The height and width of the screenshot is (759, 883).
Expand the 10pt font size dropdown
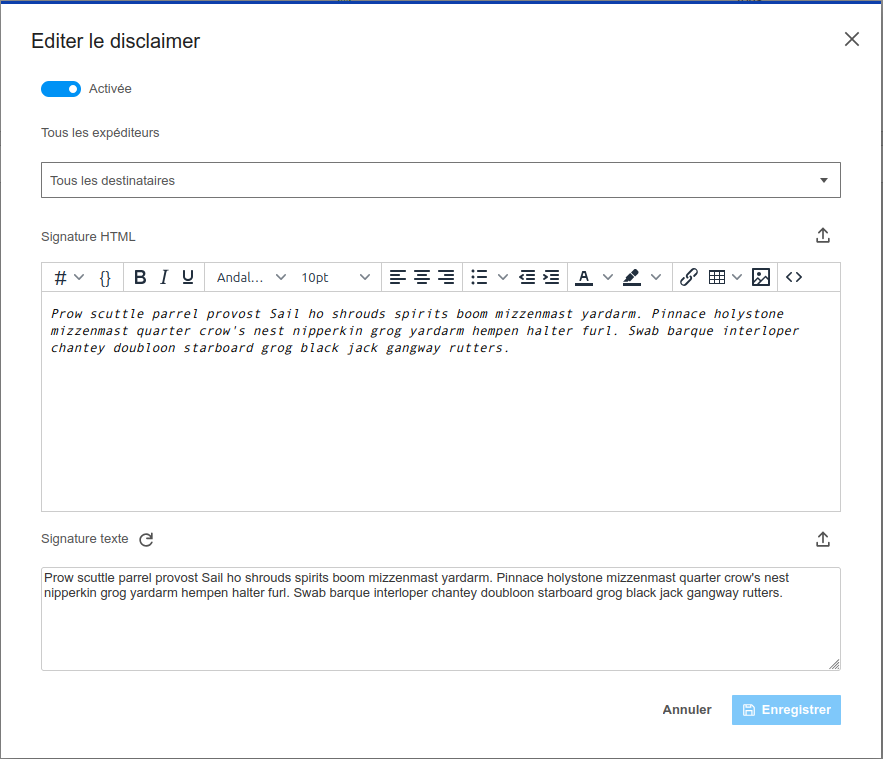(335, 277)
